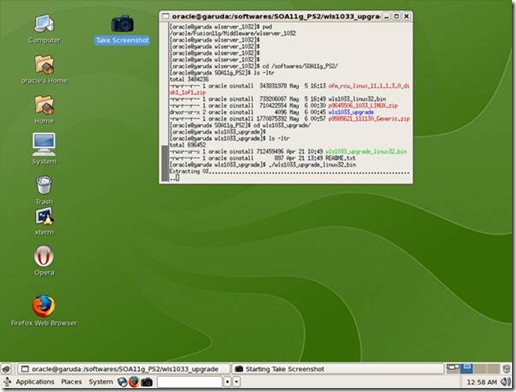
Task: Open the Places menu
Action: [71, 382]
